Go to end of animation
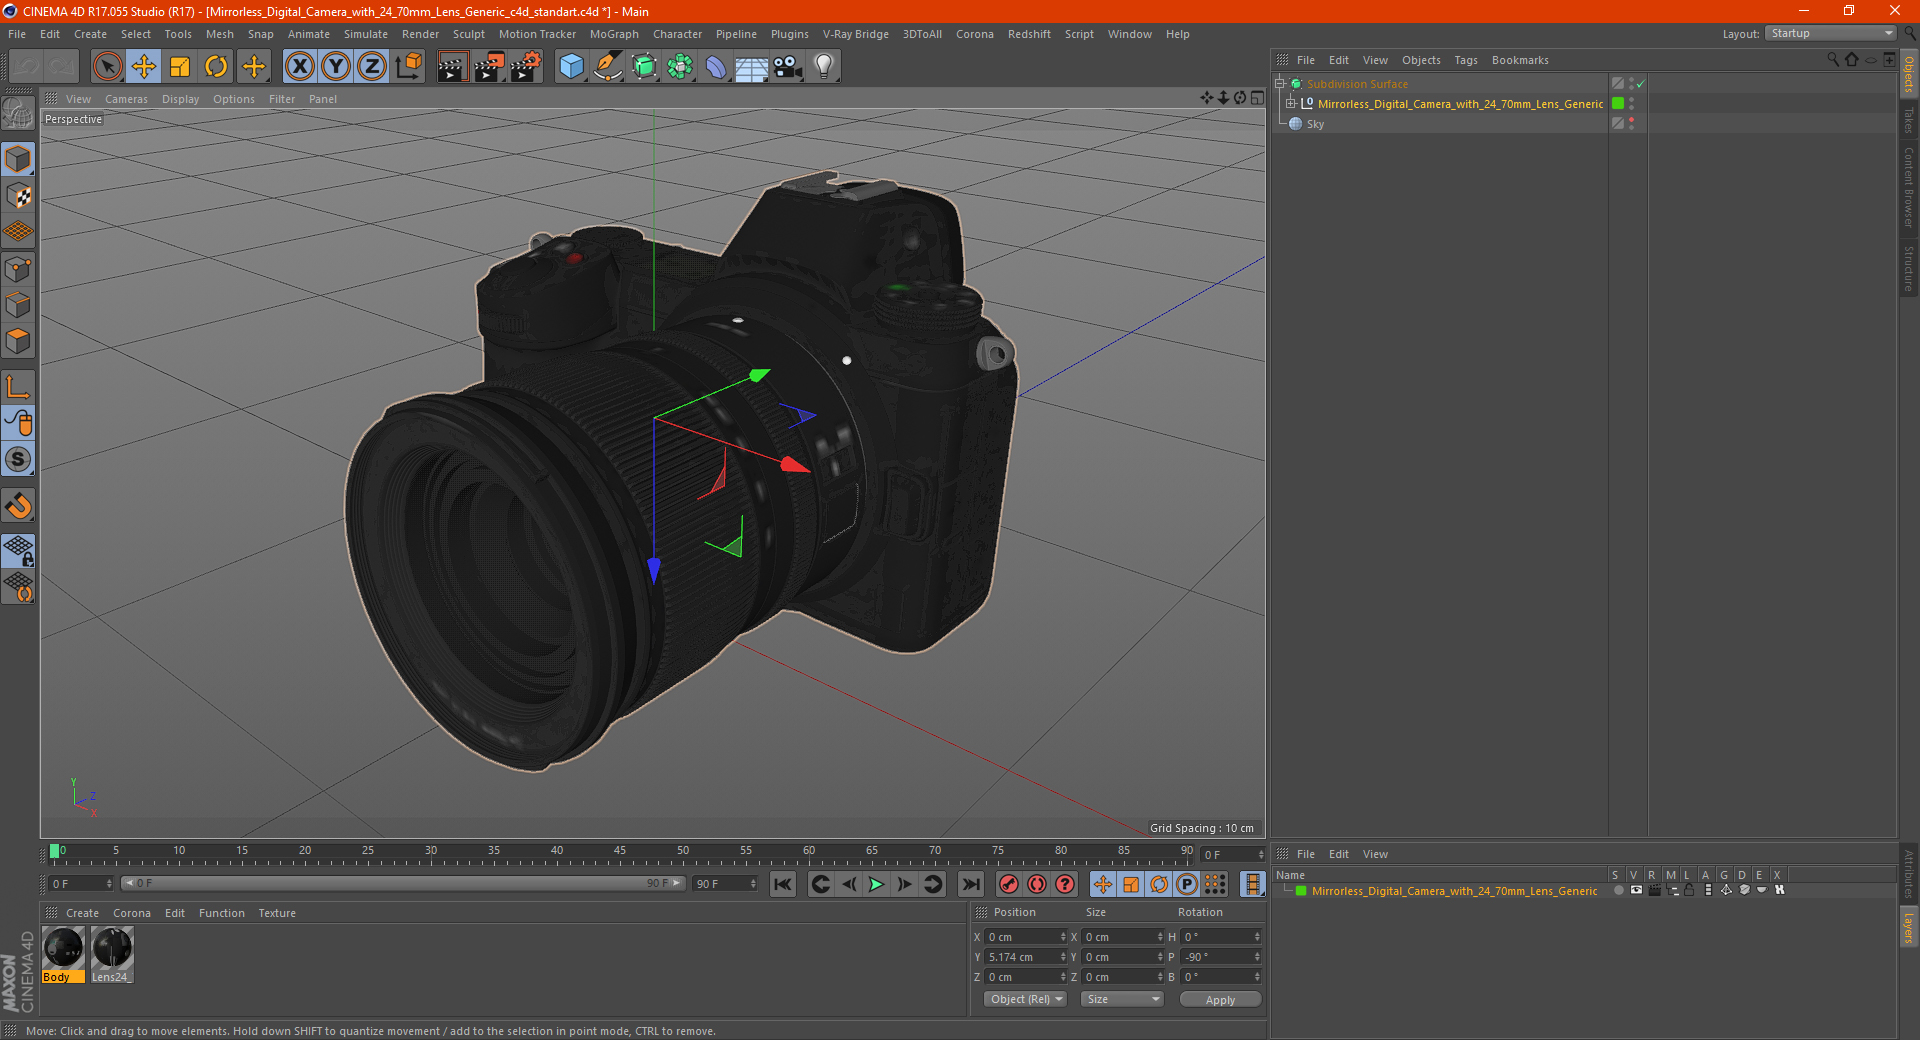Viewport: 1920px width, 1040px height. (x=971, y=884)
